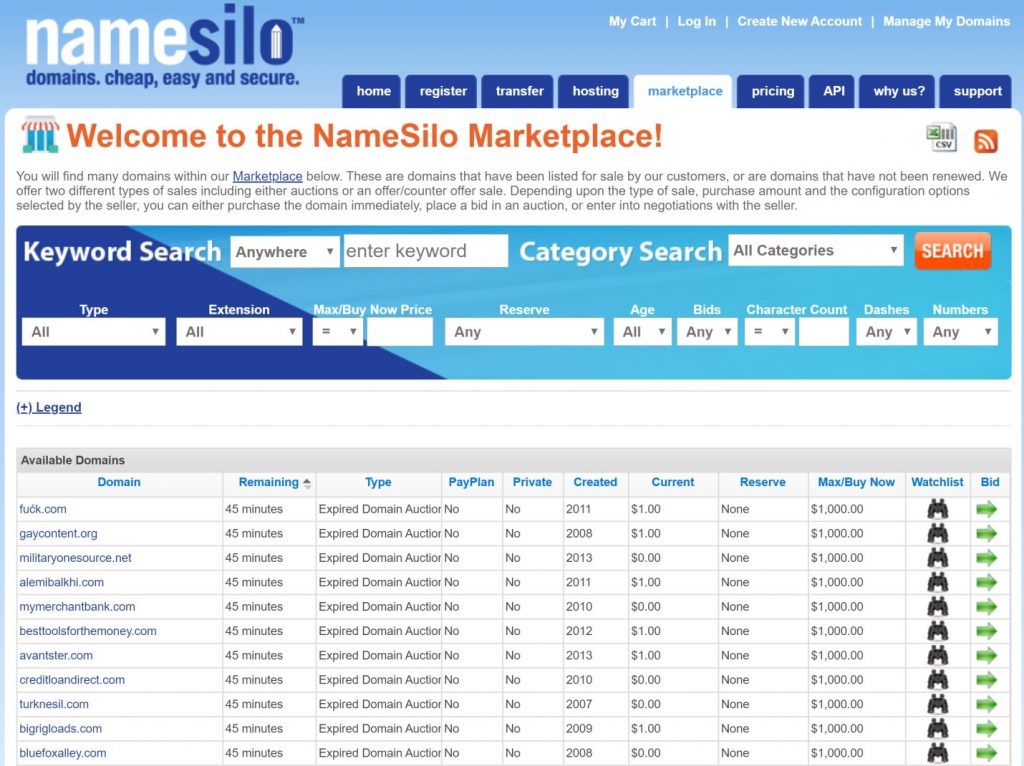Sort by the Created column header
Screen dimensions: 1024x766
595,483
